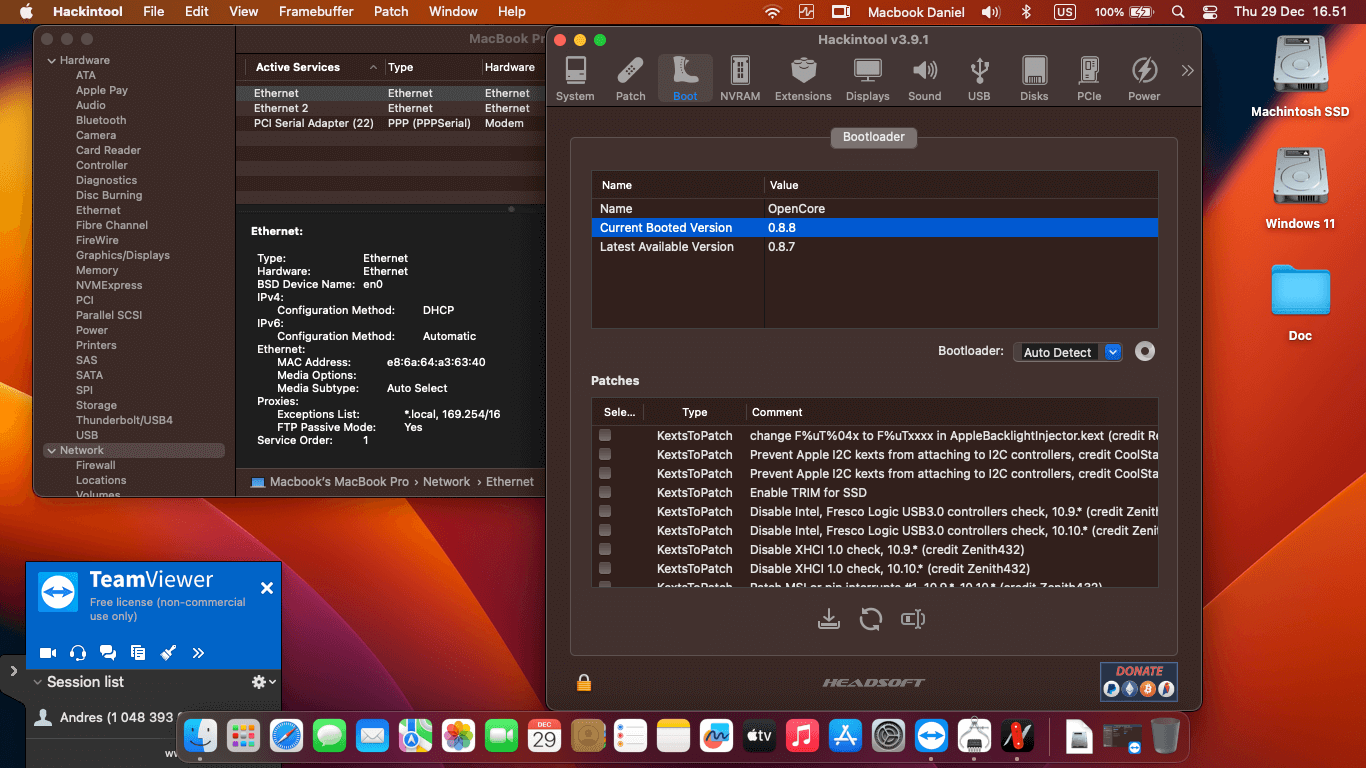1366x768 pixels.
Task: Open the Framebuffer menu
Action: click(x=316, y=12)
